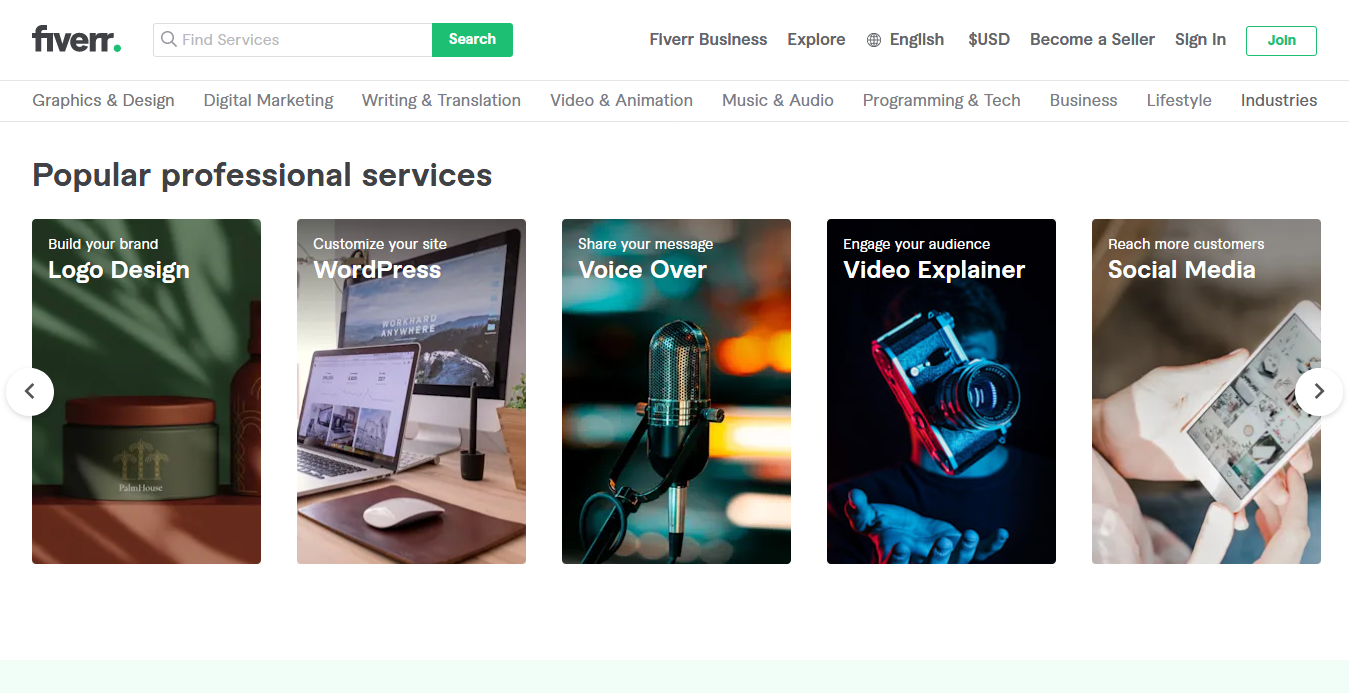Open Graphics & Design category
This screenshot has height=693, width=1349.
point(103,100)
